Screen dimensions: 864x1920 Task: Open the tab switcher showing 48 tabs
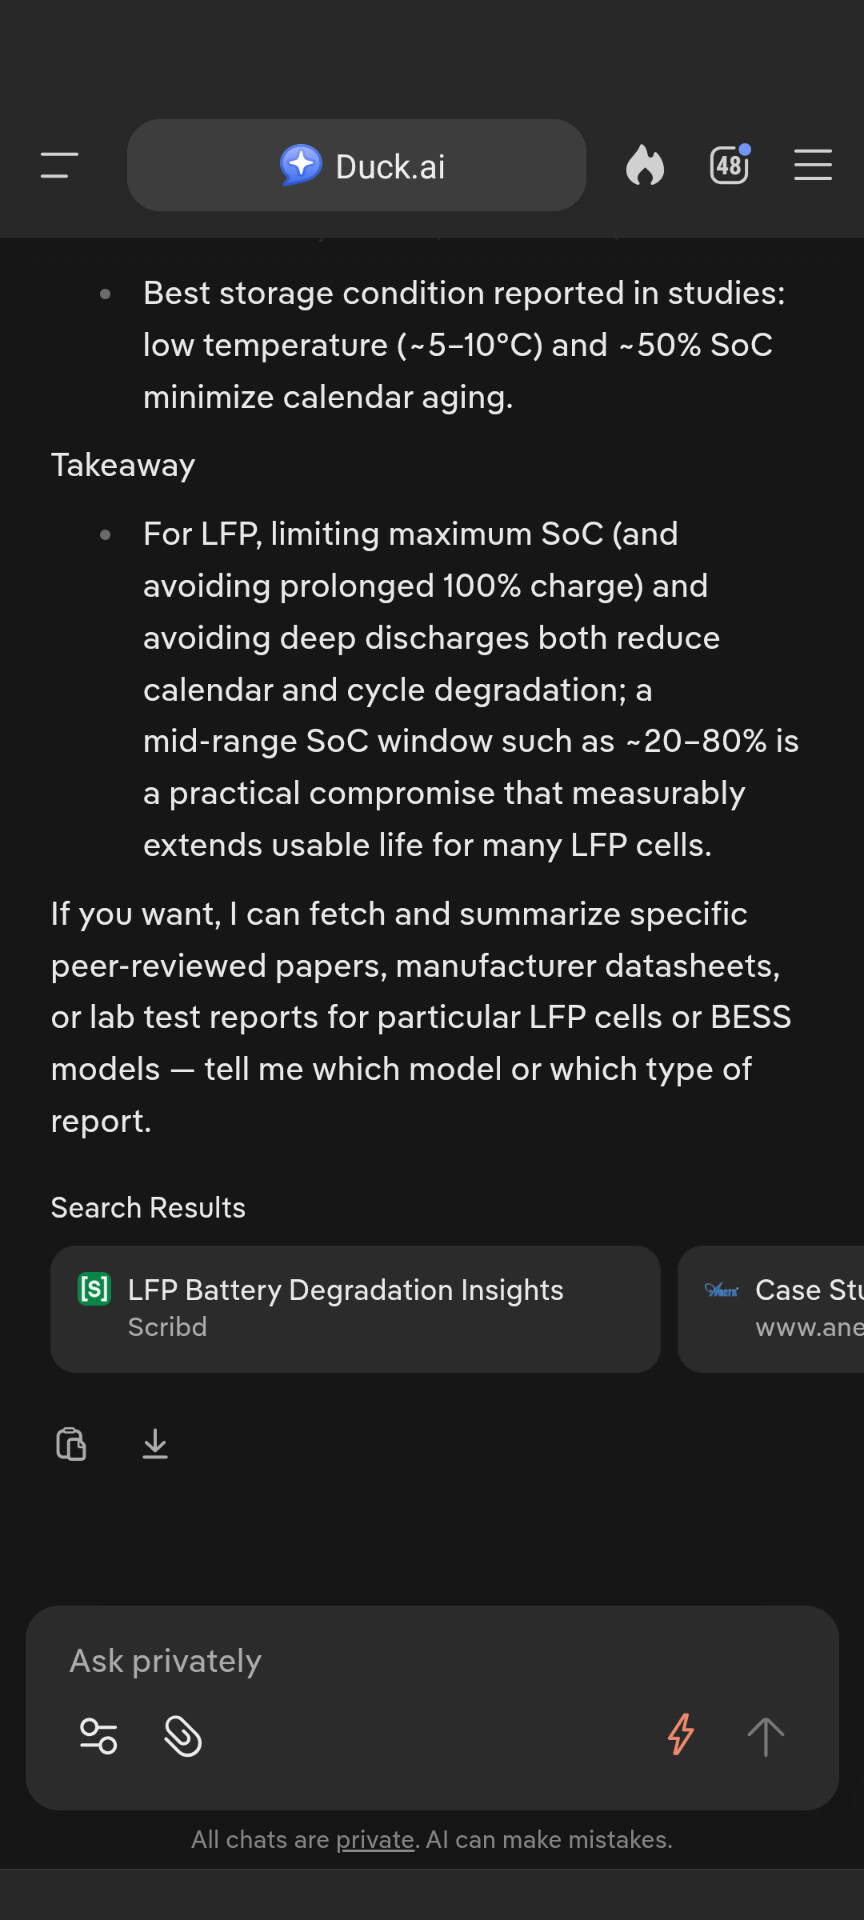pos(729,165)
